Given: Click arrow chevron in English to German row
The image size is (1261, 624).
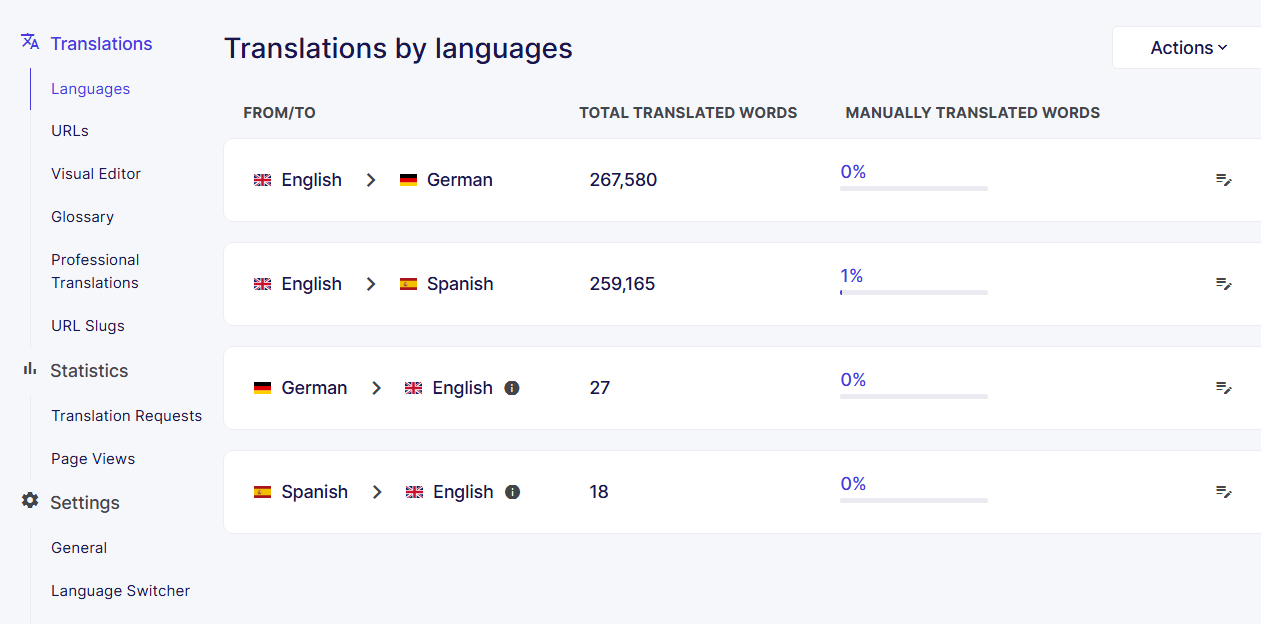Looking at the screenshot, I should coord(371,180).
